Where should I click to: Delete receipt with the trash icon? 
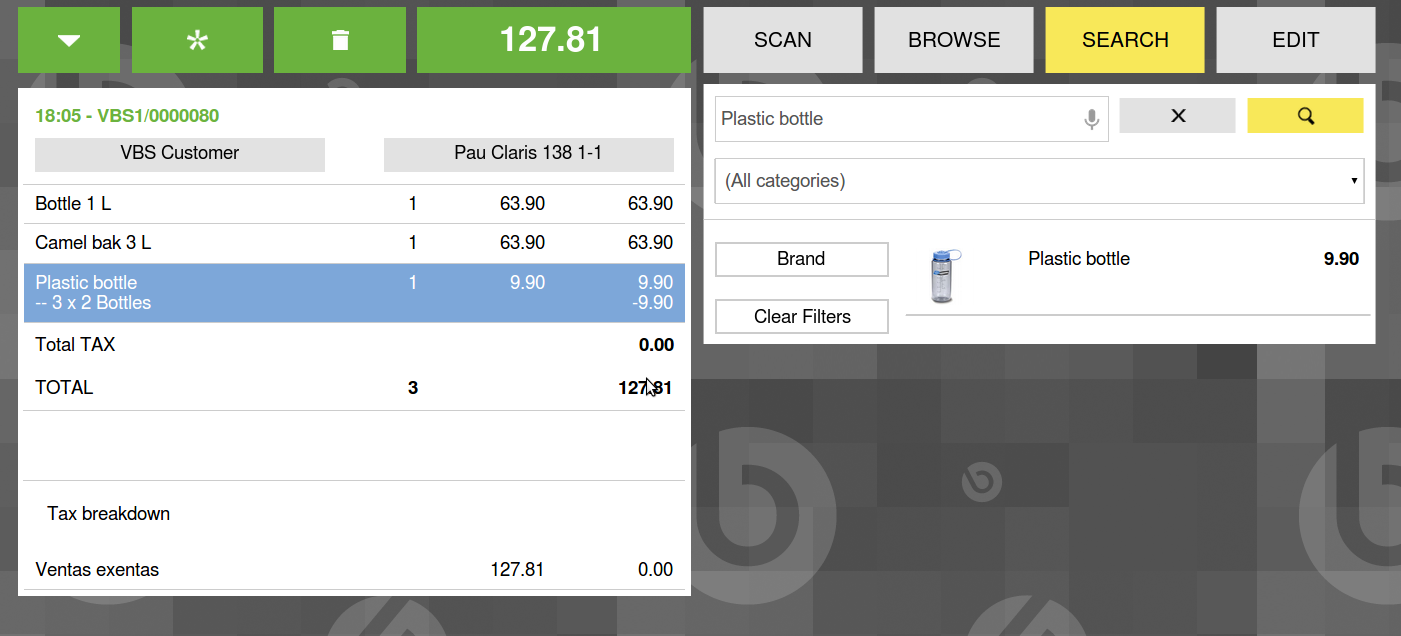coord(340,40)
